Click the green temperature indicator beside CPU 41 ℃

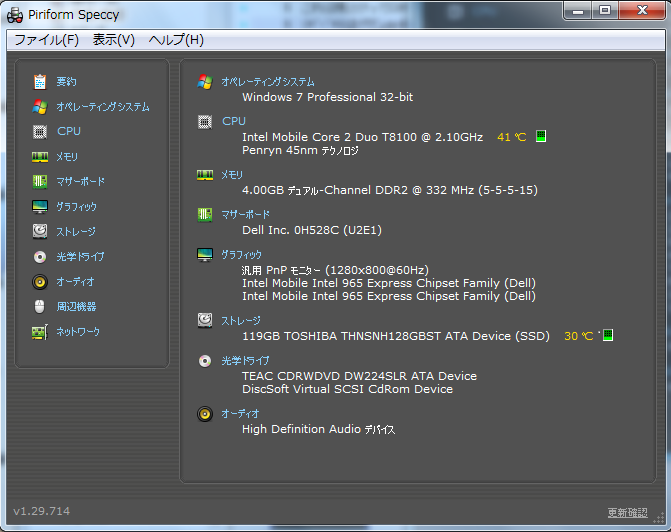[541, 137]
